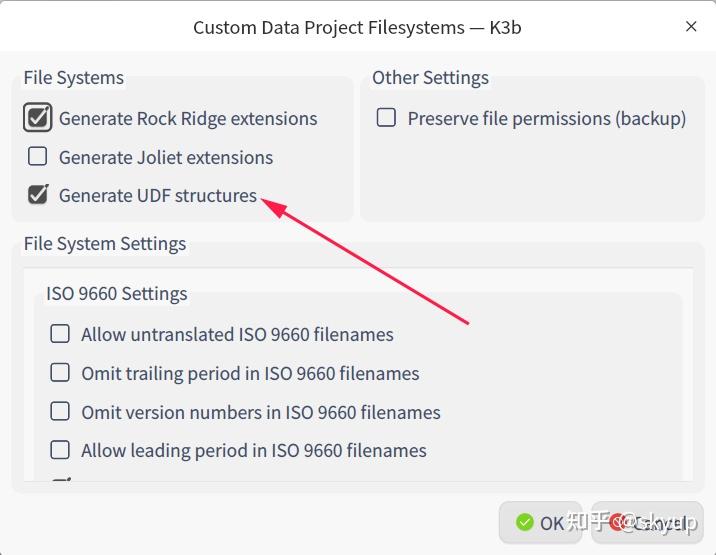
Task: Confirm settings with the OK button
Action: click(x=541, y=522)
